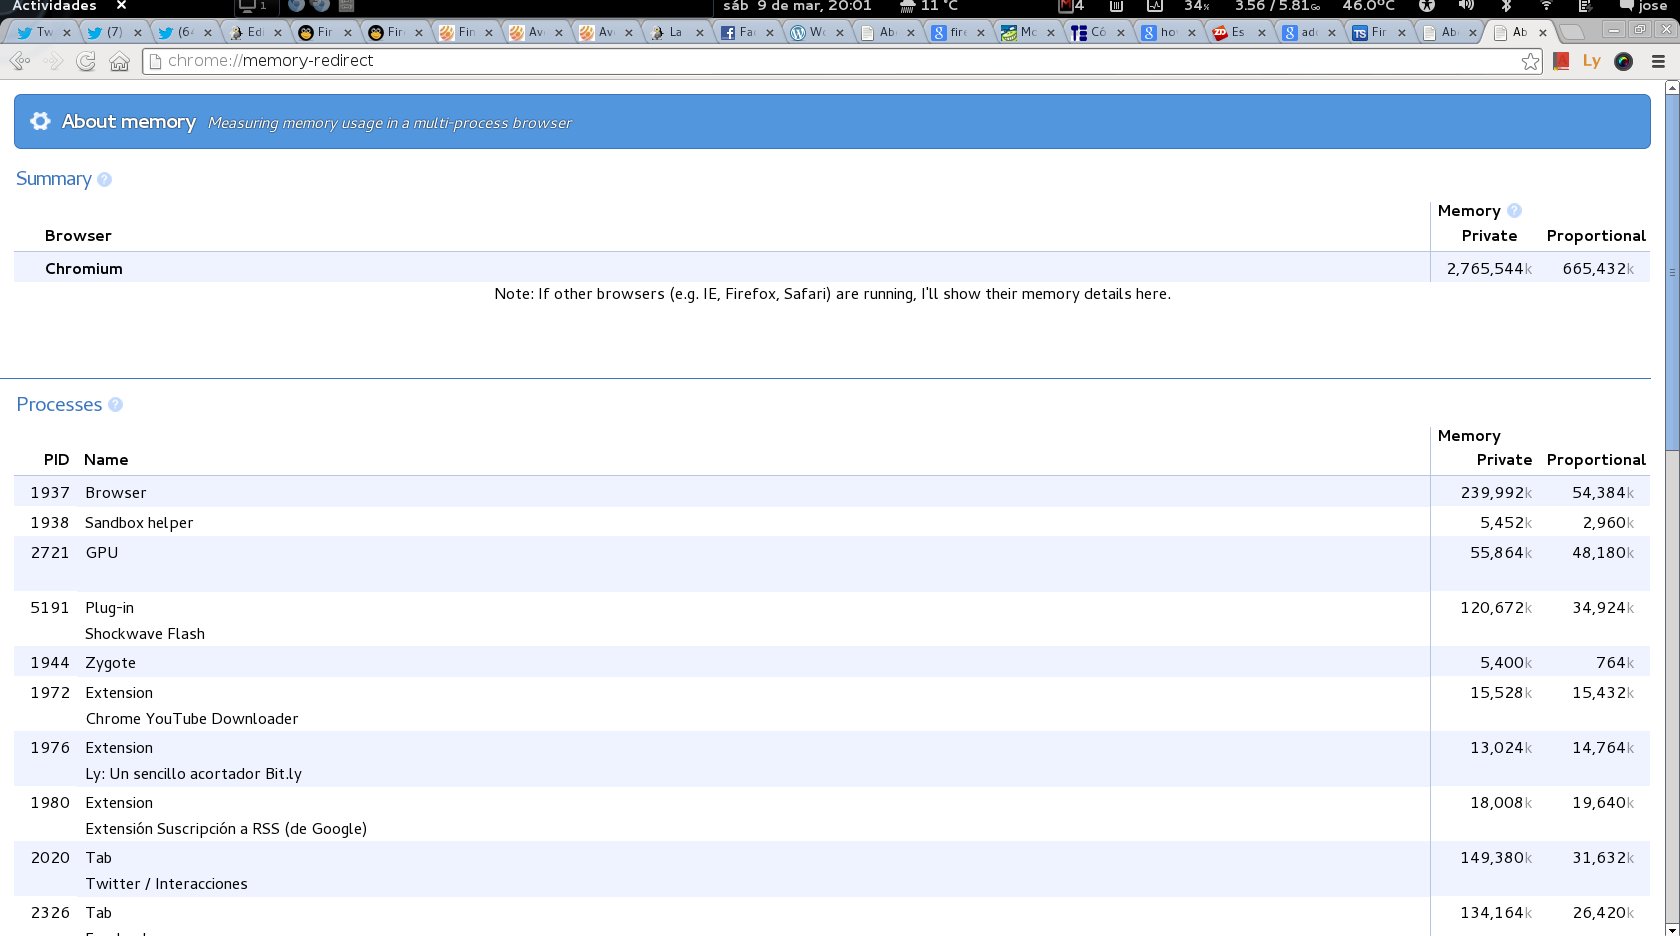Select the Chromium summary row

pyautogui.click(x=832, y=268)
